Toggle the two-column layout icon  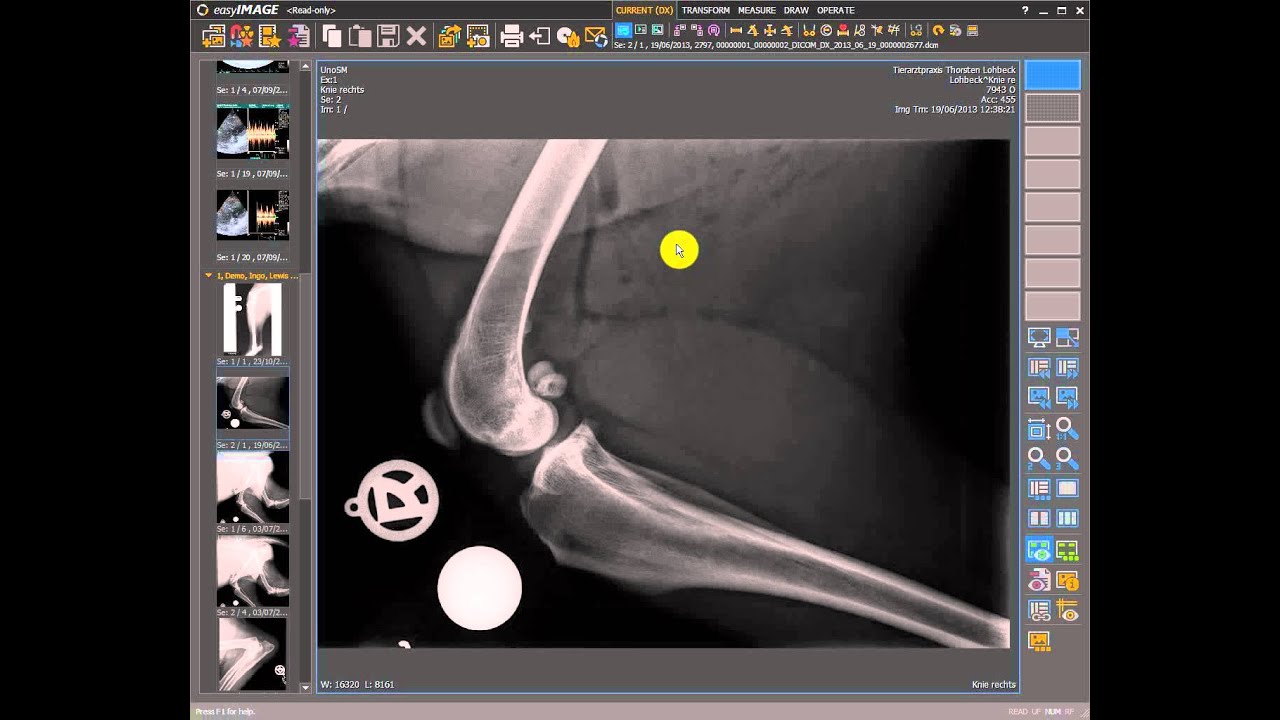tap(1039, 518)
